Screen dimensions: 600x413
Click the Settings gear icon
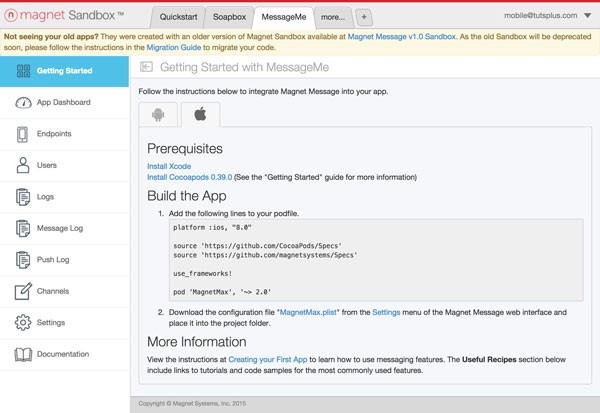[x=23, y=323]
